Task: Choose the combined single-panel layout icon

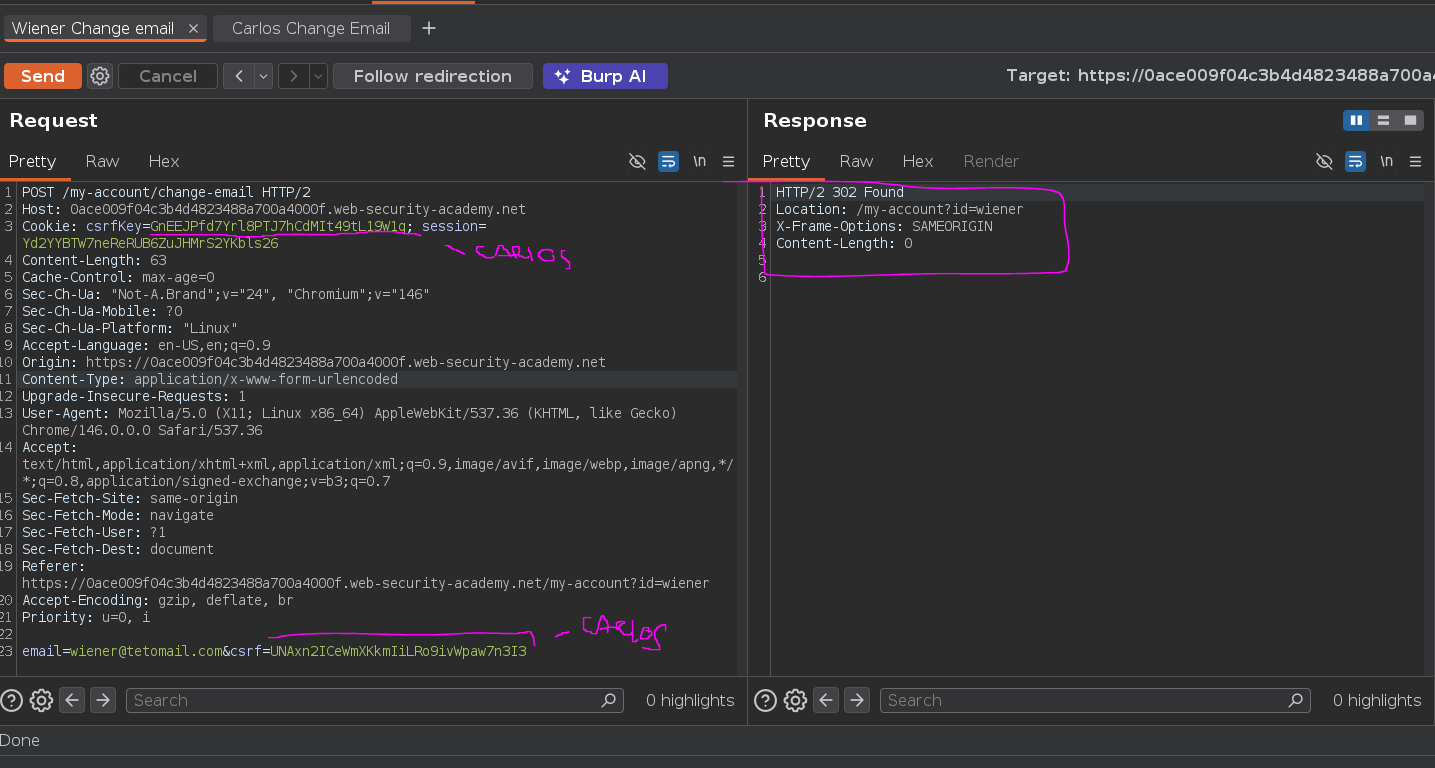Action: pos(1410,120)
